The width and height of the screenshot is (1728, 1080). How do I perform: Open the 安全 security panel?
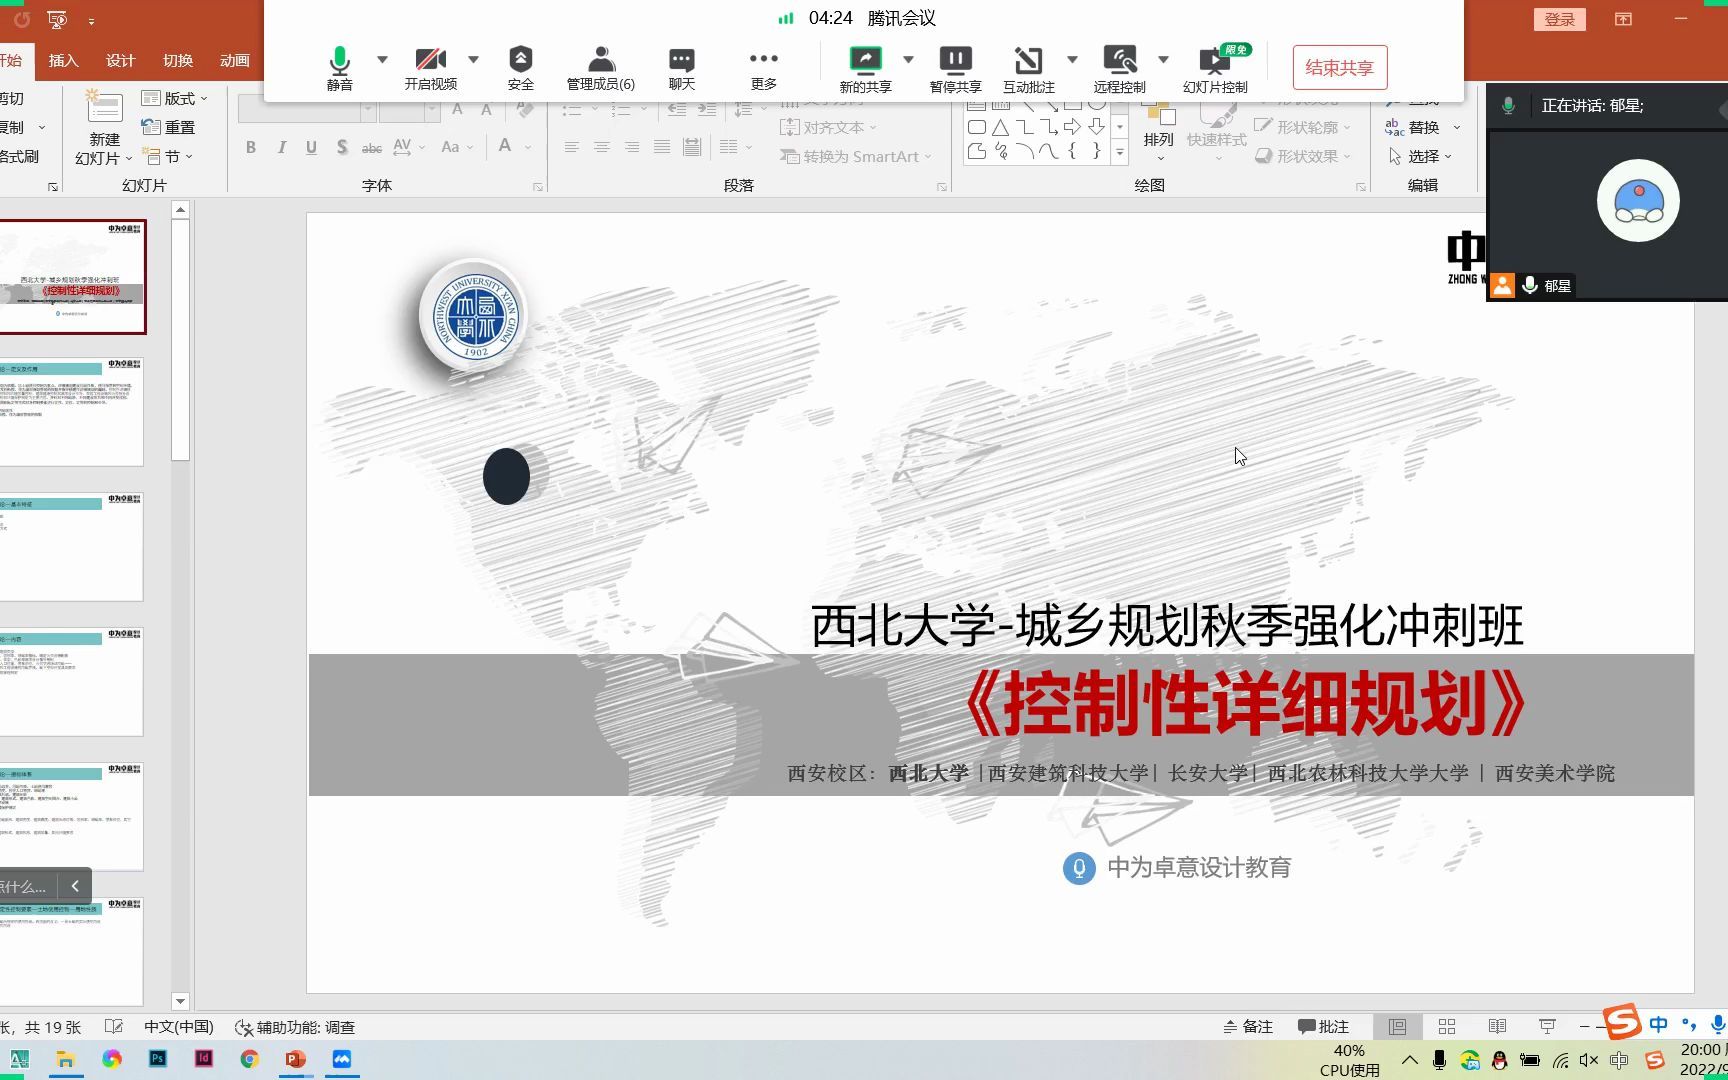520,67
